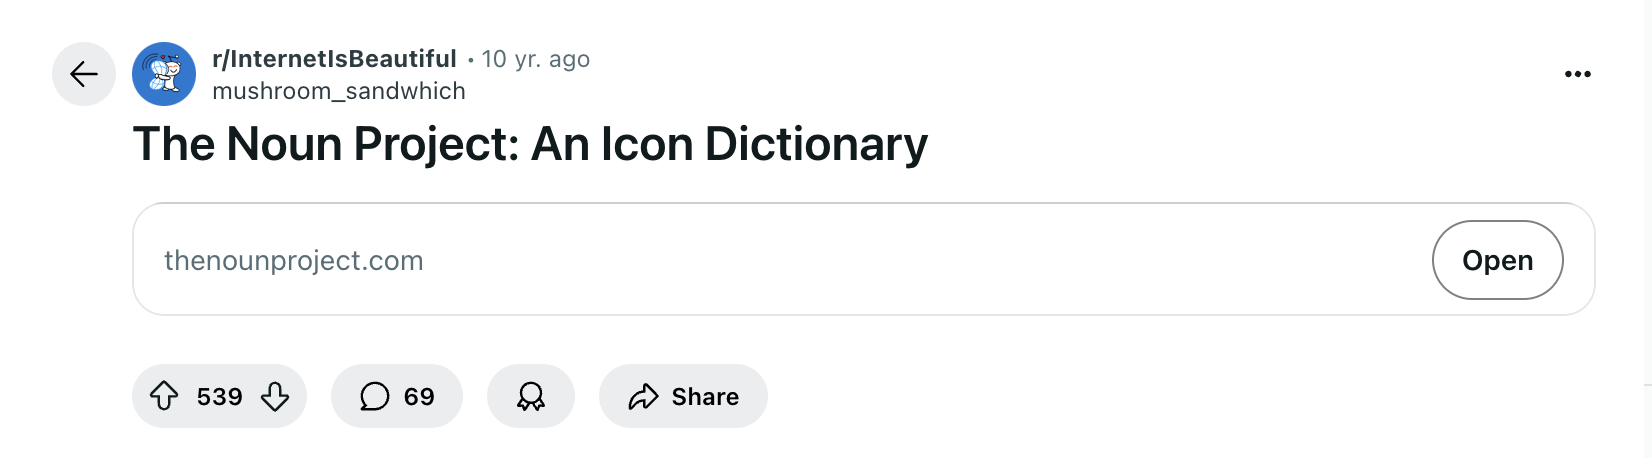Click the '10 yr. ago' timestamp

point(536,59)
